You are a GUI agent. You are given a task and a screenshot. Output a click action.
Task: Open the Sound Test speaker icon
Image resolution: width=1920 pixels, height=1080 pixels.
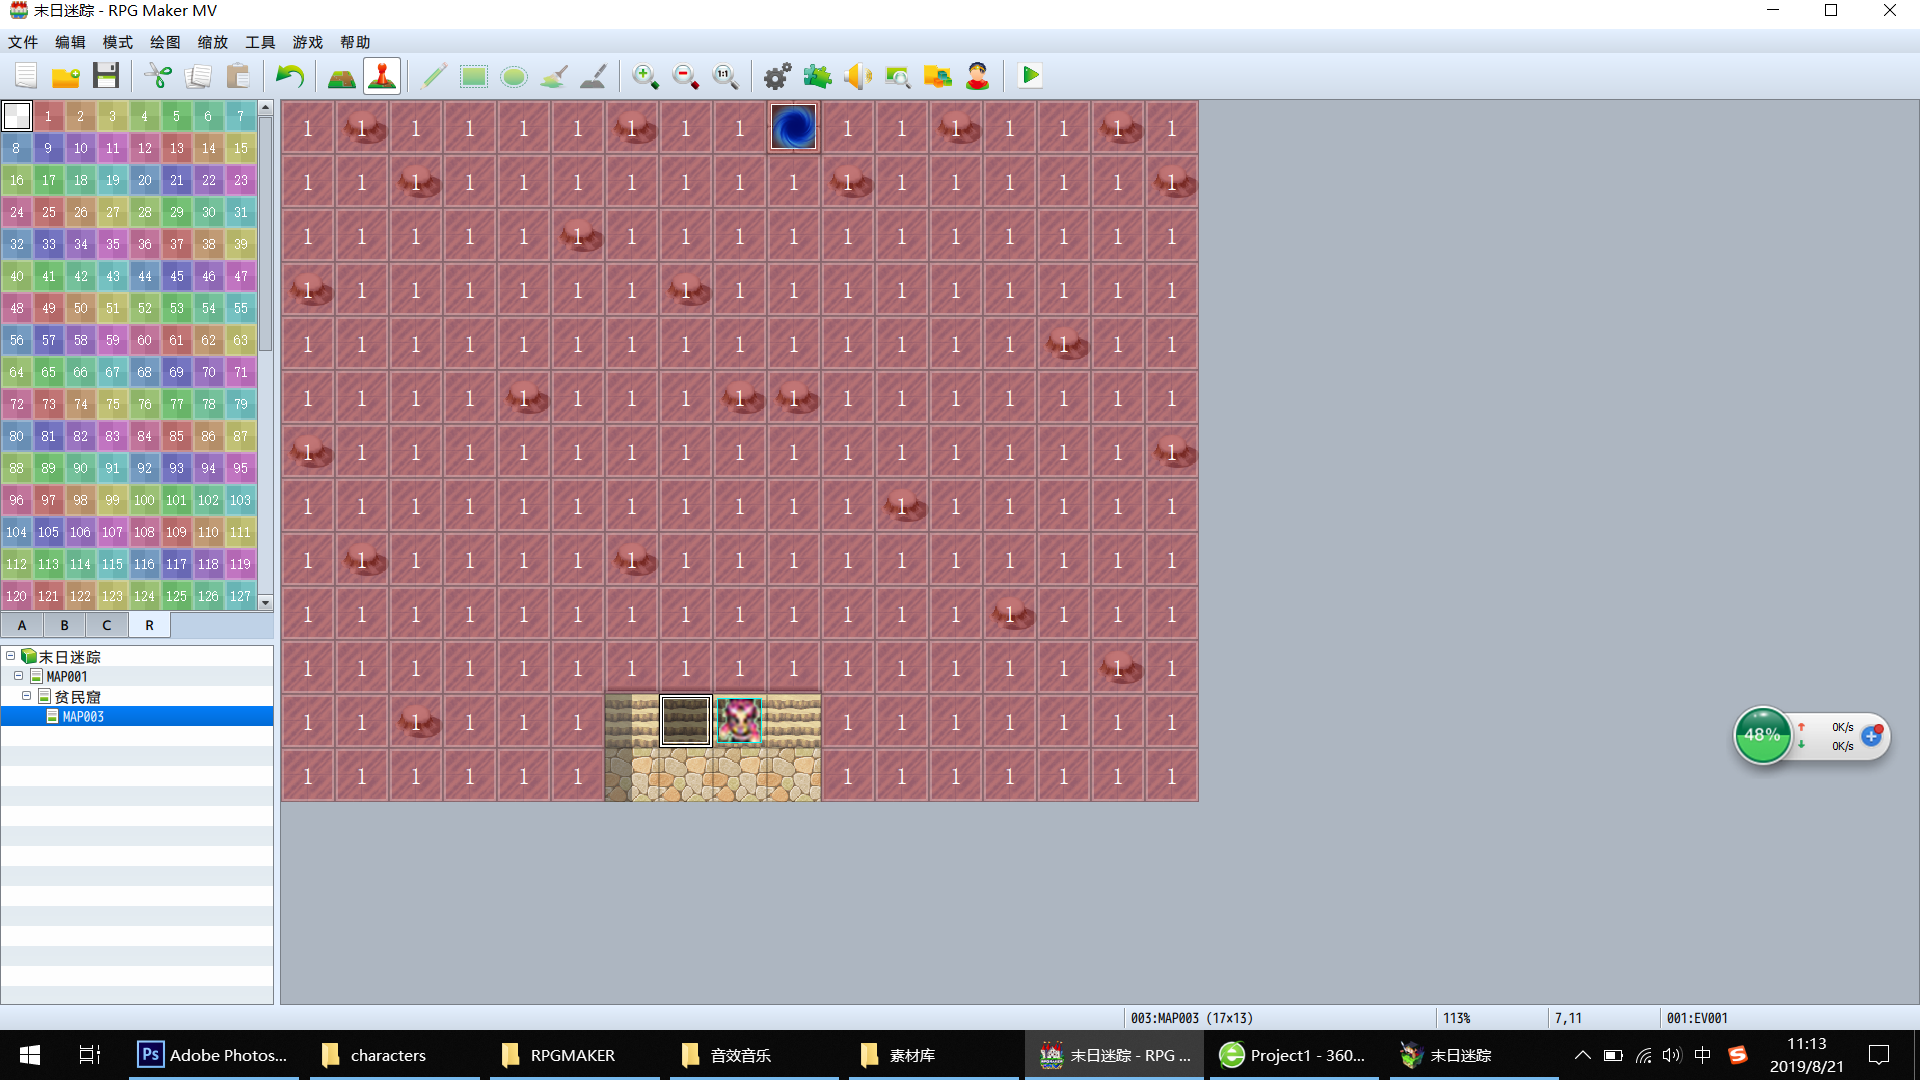point(858,76)
